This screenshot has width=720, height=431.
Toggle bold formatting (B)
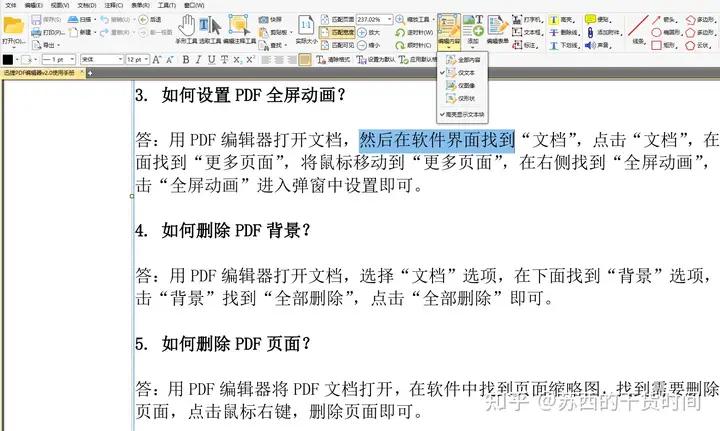186,60
